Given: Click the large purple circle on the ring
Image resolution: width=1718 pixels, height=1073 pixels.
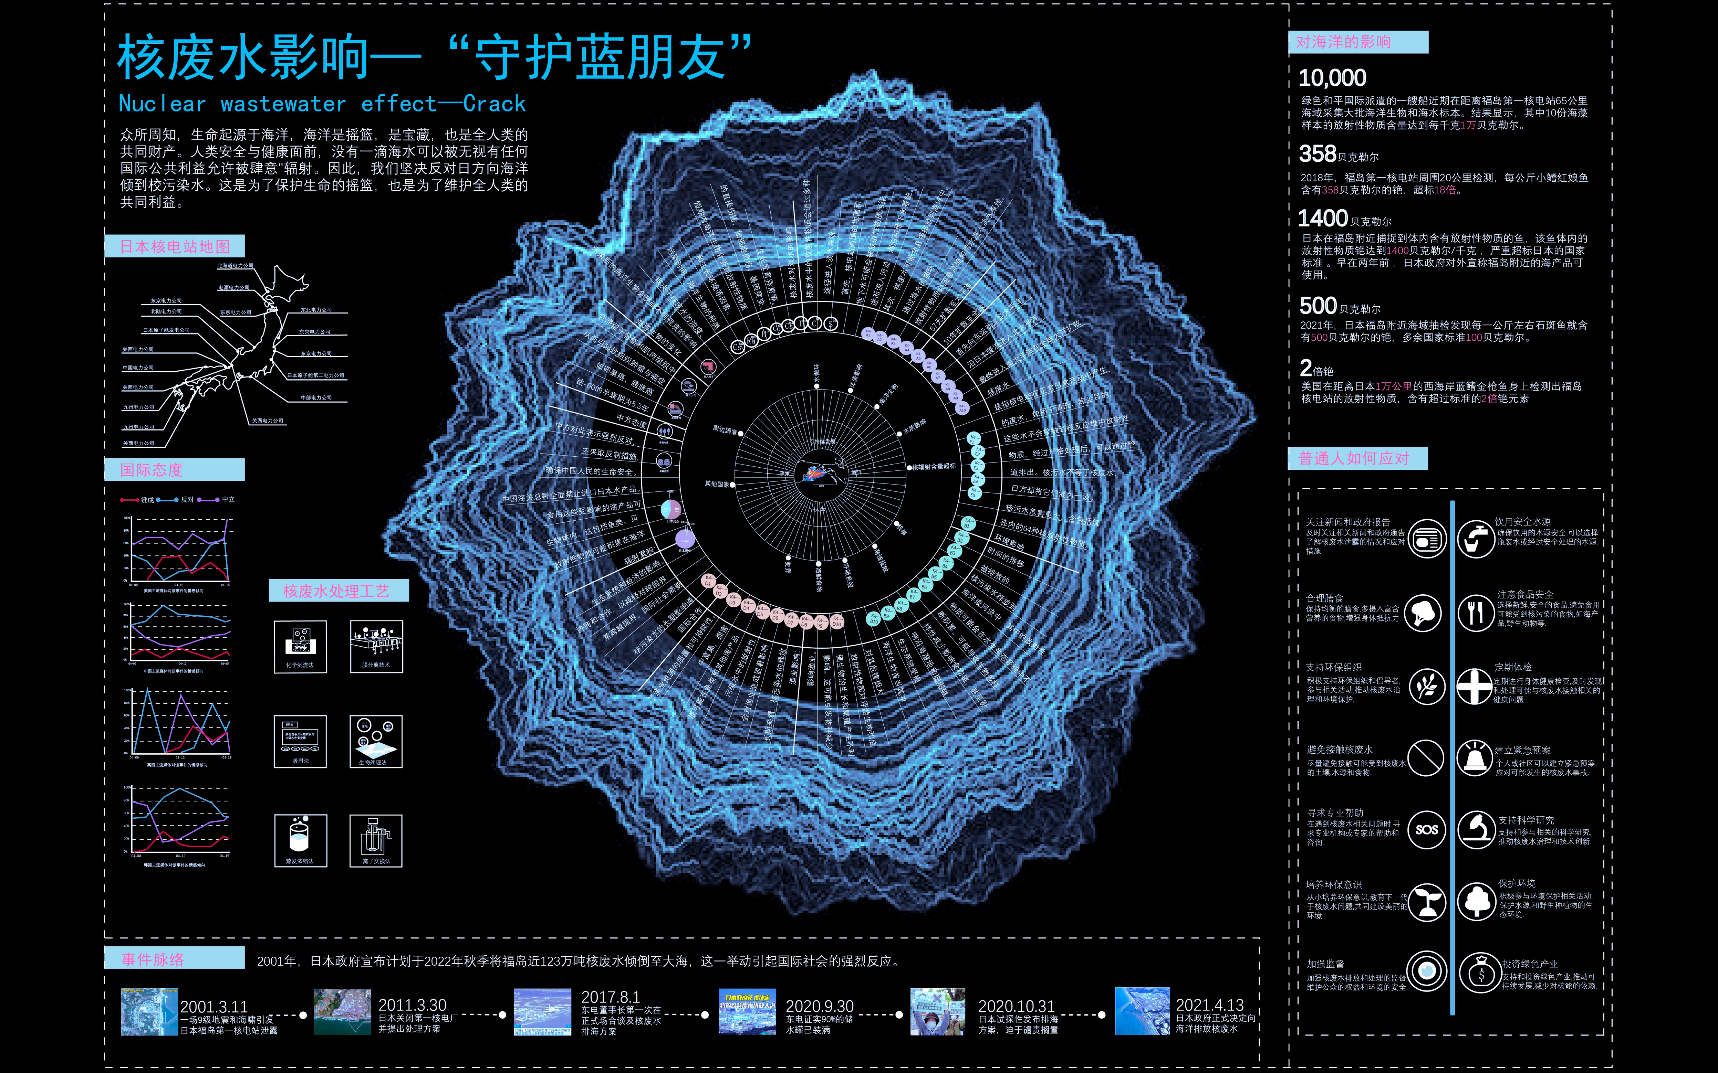Looking at the screenshot, I should click(685, 539).
